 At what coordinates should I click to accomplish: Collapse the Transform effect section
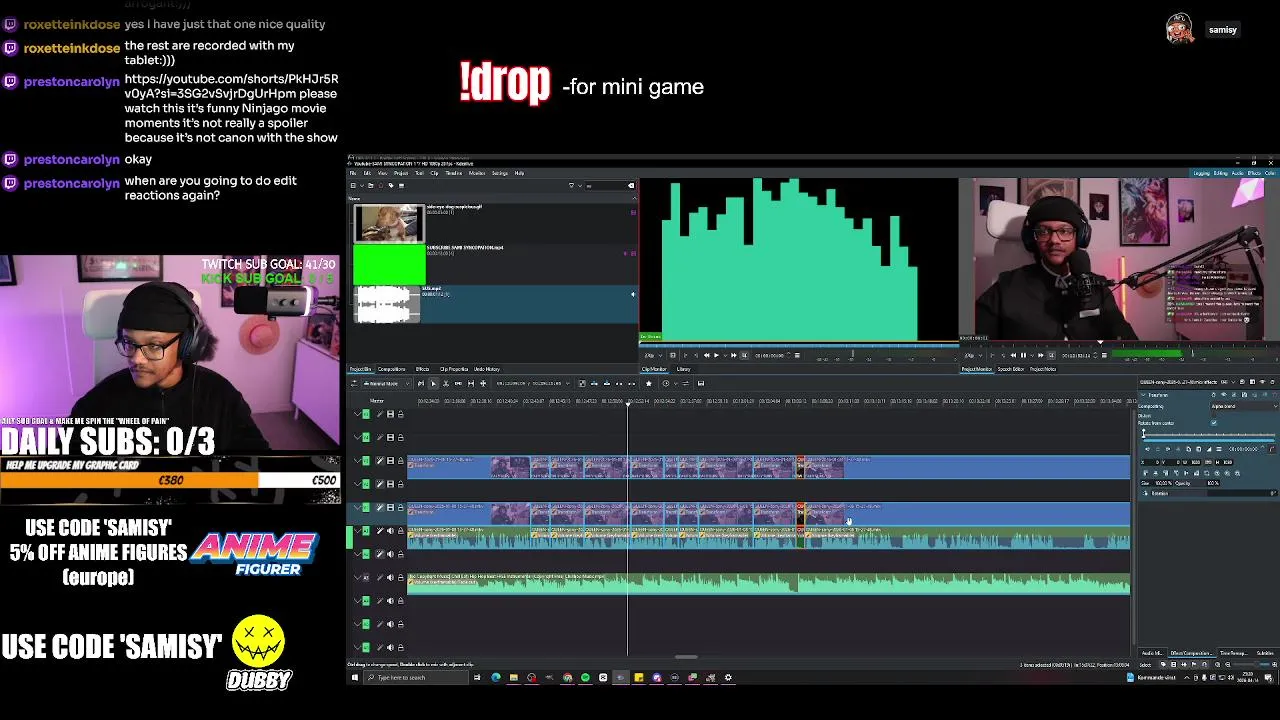(1143, 395)
